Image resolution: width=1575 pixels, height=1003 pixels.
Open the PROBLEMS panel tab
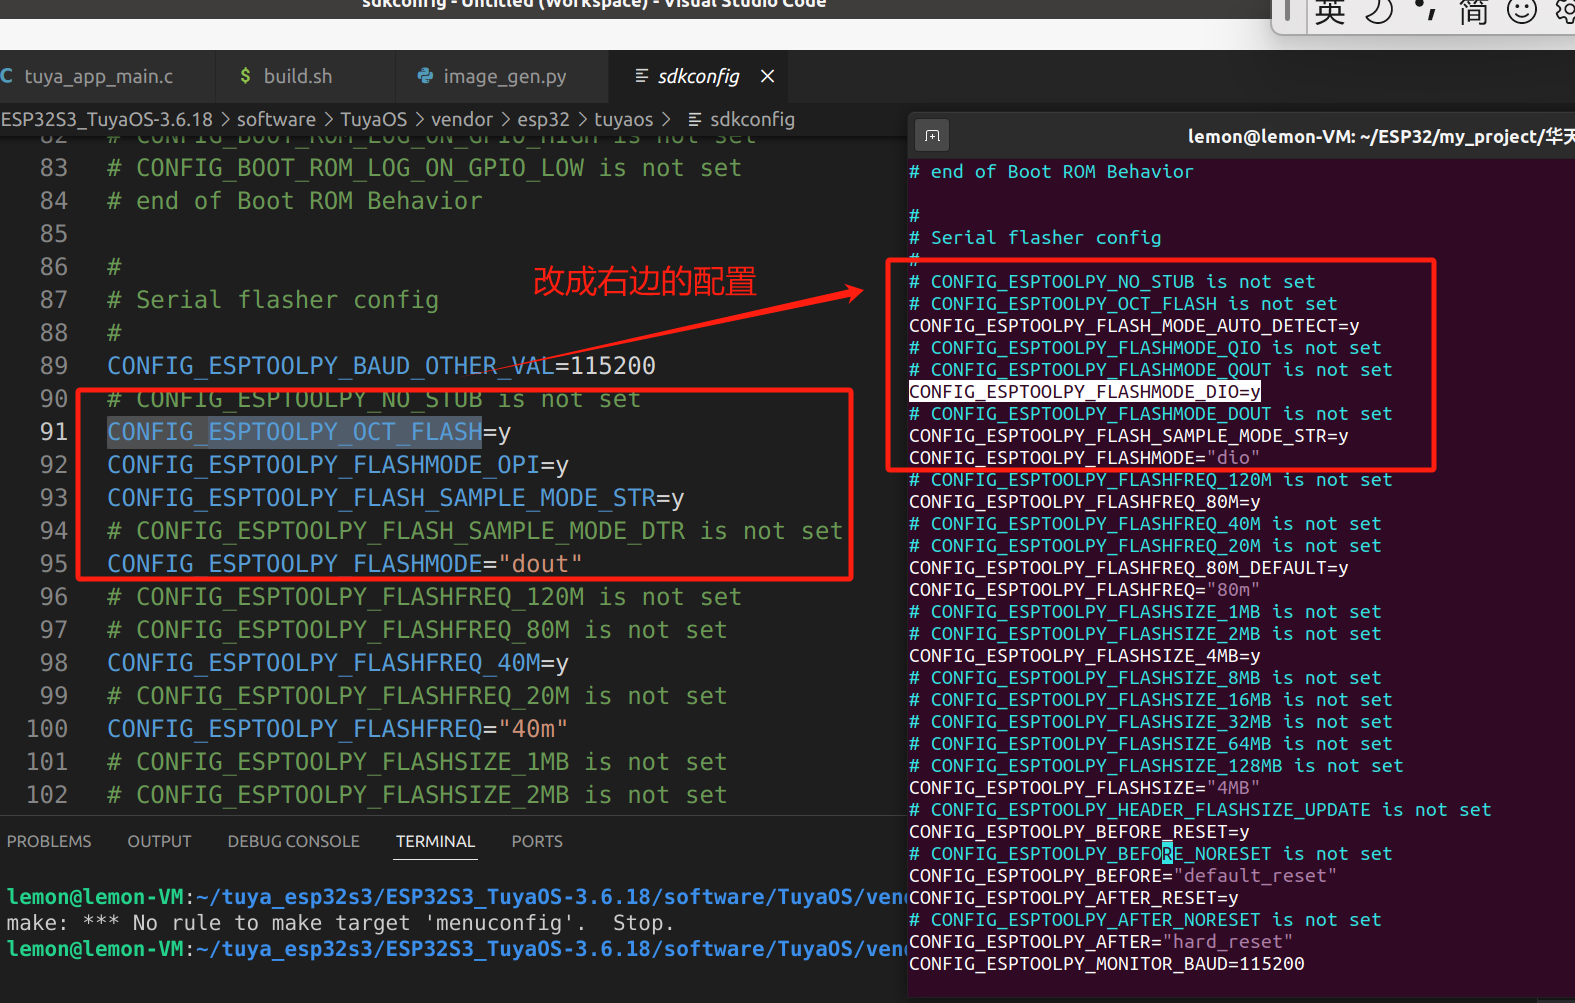[49, 841]
